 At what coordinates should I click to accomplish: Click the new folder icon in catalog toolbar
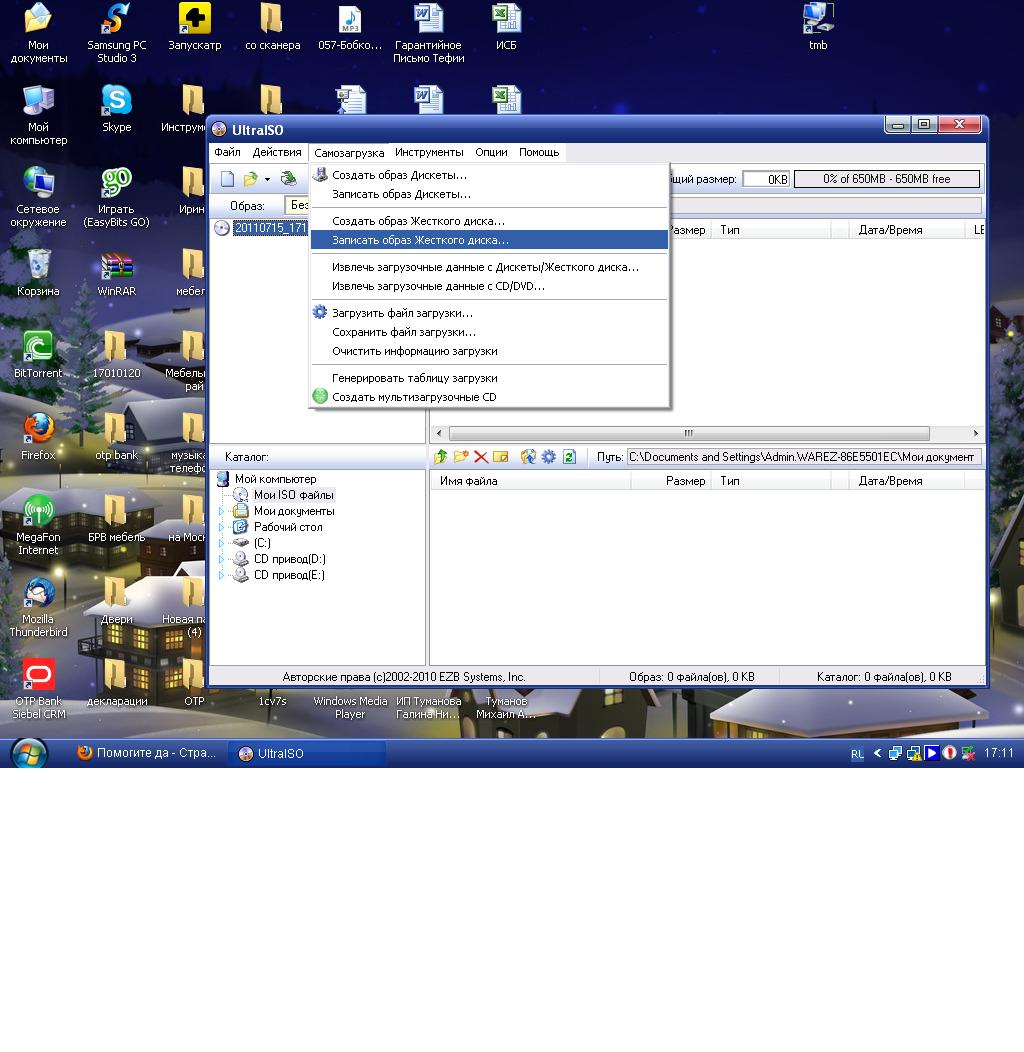461,457
